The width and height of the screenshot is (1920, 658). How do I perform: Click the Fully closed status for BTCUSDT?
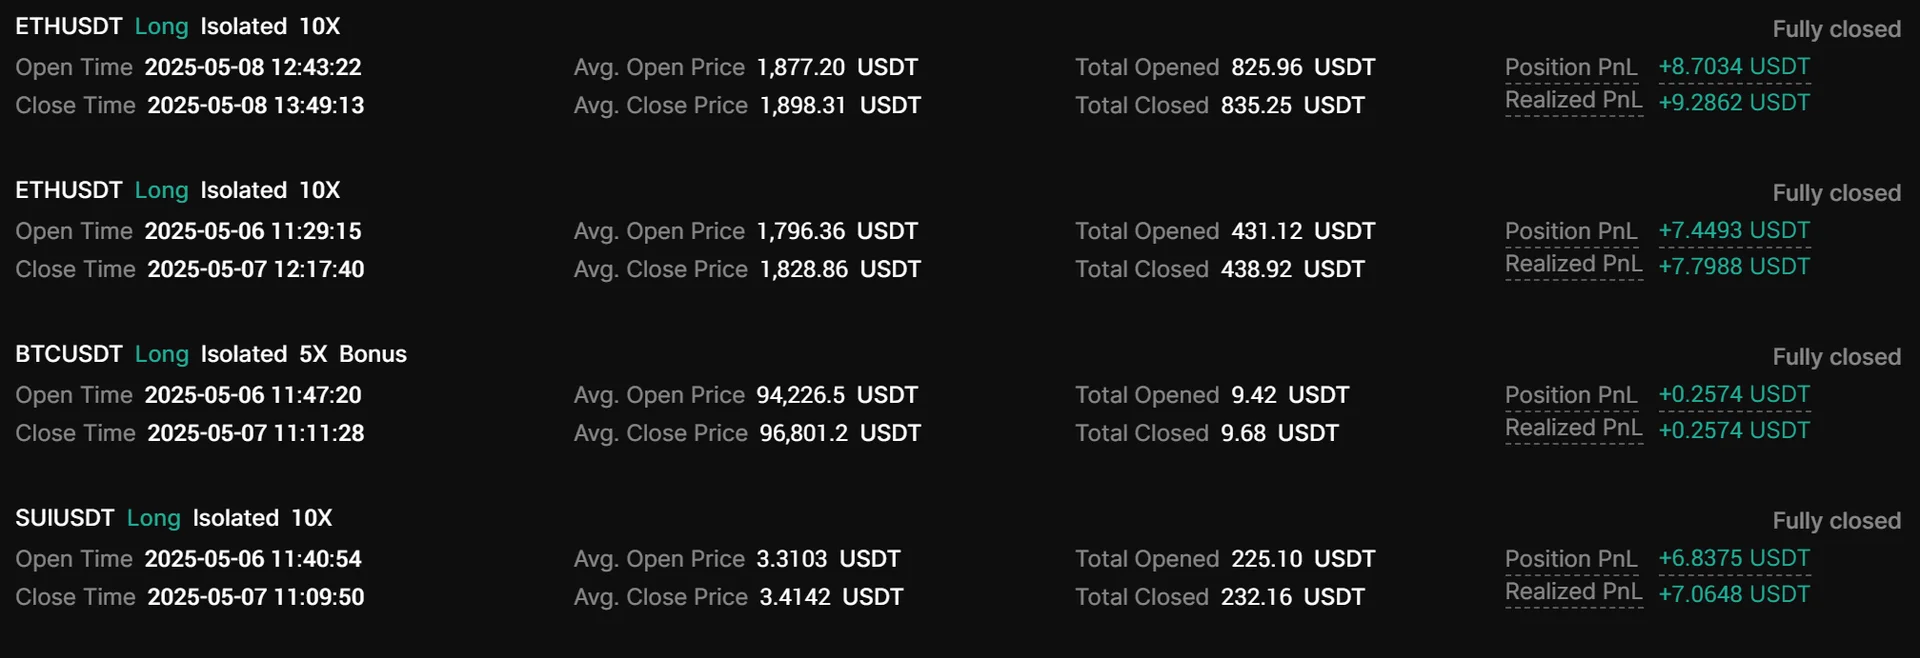click(1836, 357)
